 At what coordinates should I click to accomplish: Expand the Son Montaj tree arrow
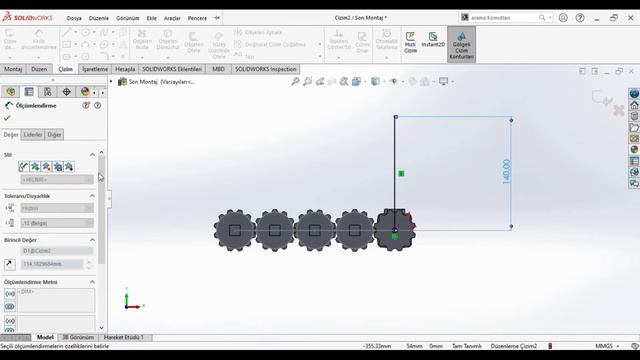[111, 82]
